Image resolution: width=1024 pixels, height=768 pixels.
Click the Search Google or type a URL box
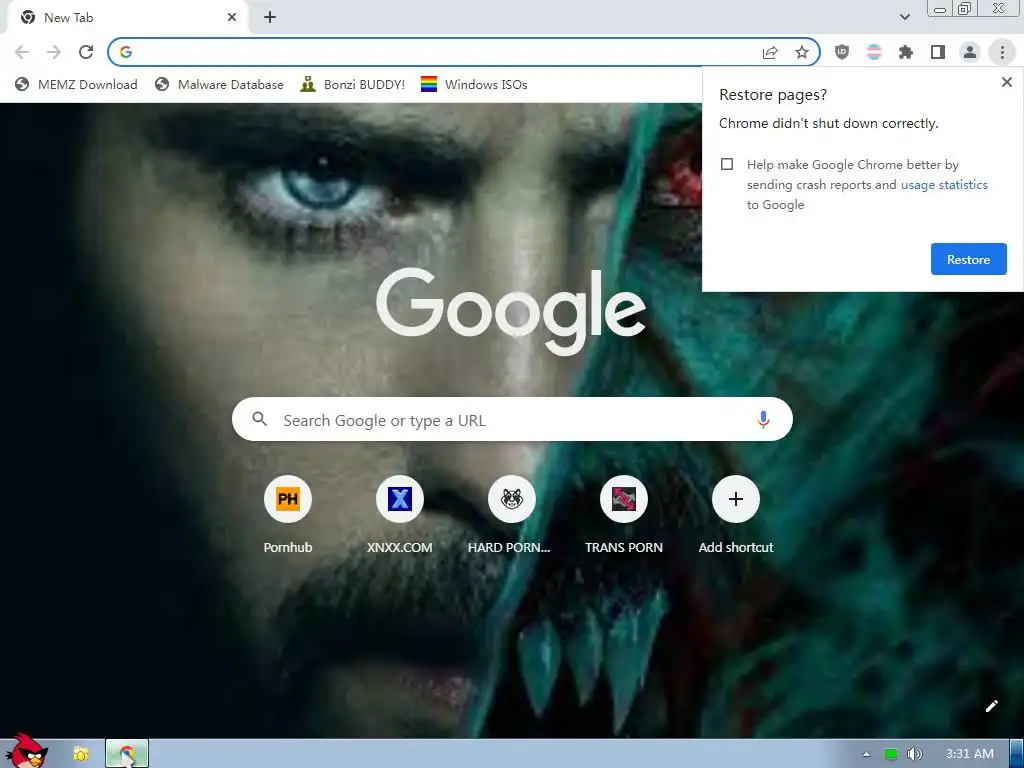512,419
